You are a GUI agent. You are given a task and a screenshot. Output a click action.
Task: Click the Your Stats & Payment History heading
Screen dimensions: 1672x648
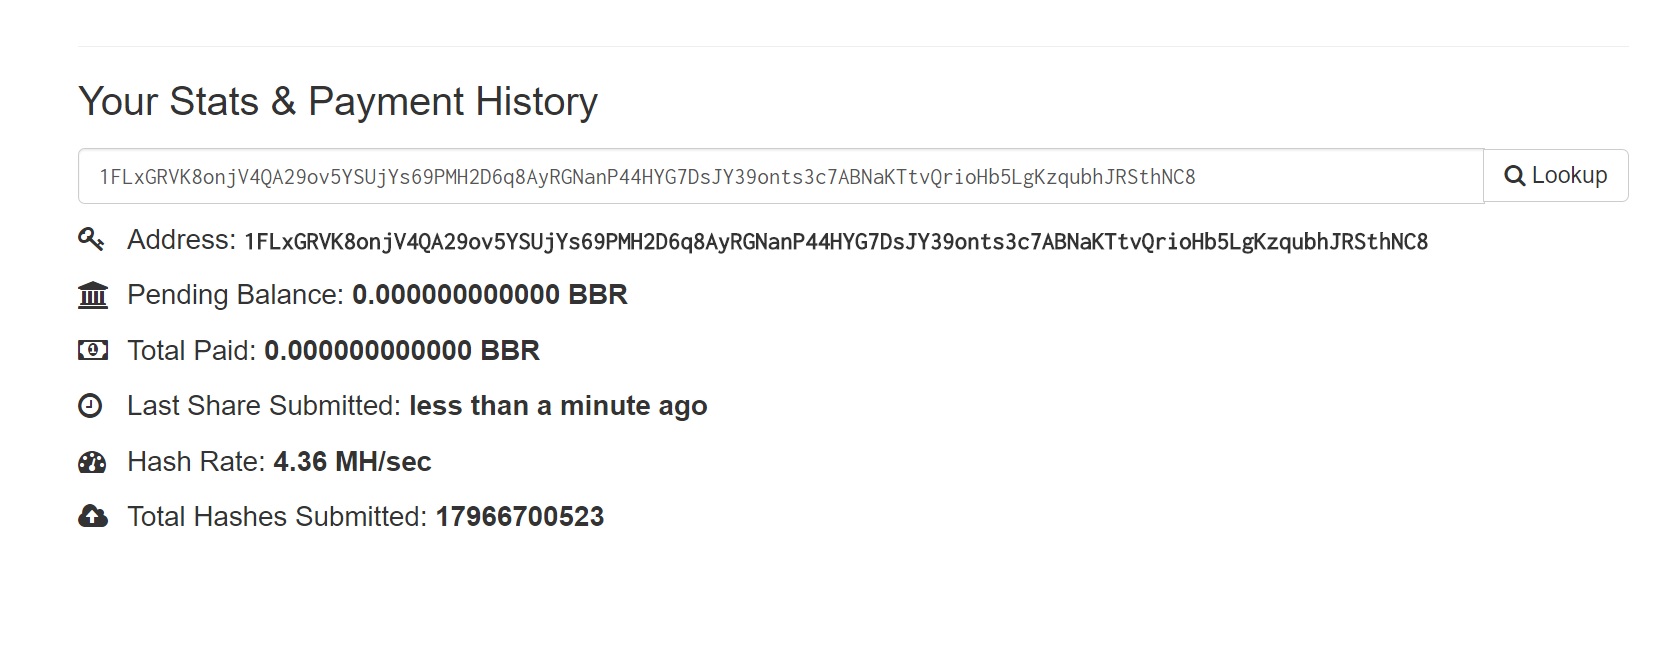[338, 101]
